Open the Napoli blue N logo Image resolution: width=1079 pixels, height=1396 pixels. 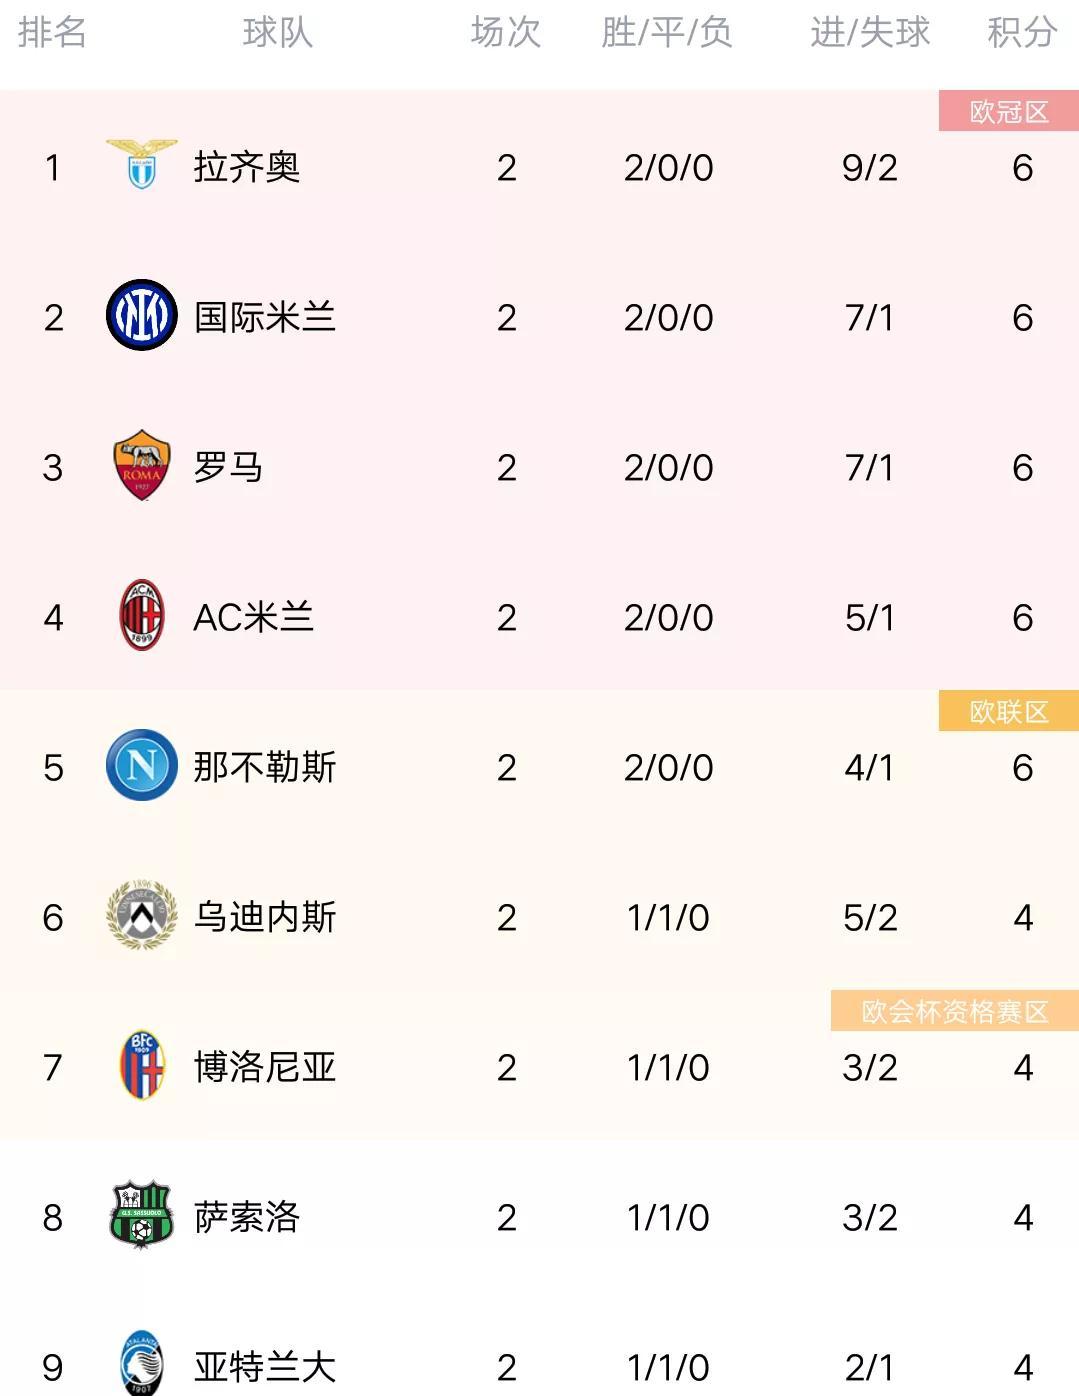(142, 766)
